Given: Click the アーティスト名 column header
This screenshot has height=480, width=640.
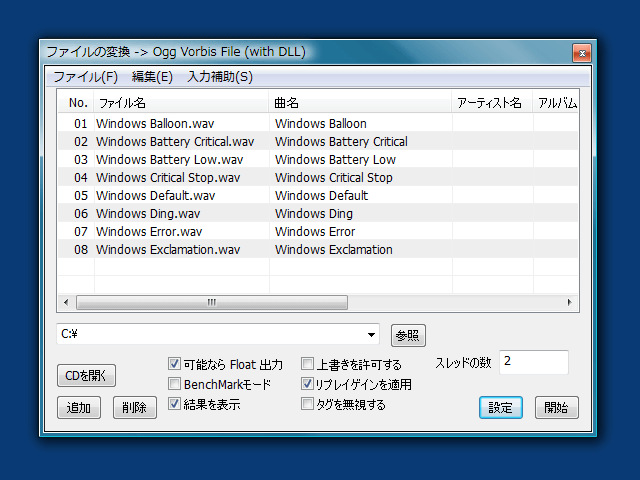Looking at the screenshot, I should 492,102.
